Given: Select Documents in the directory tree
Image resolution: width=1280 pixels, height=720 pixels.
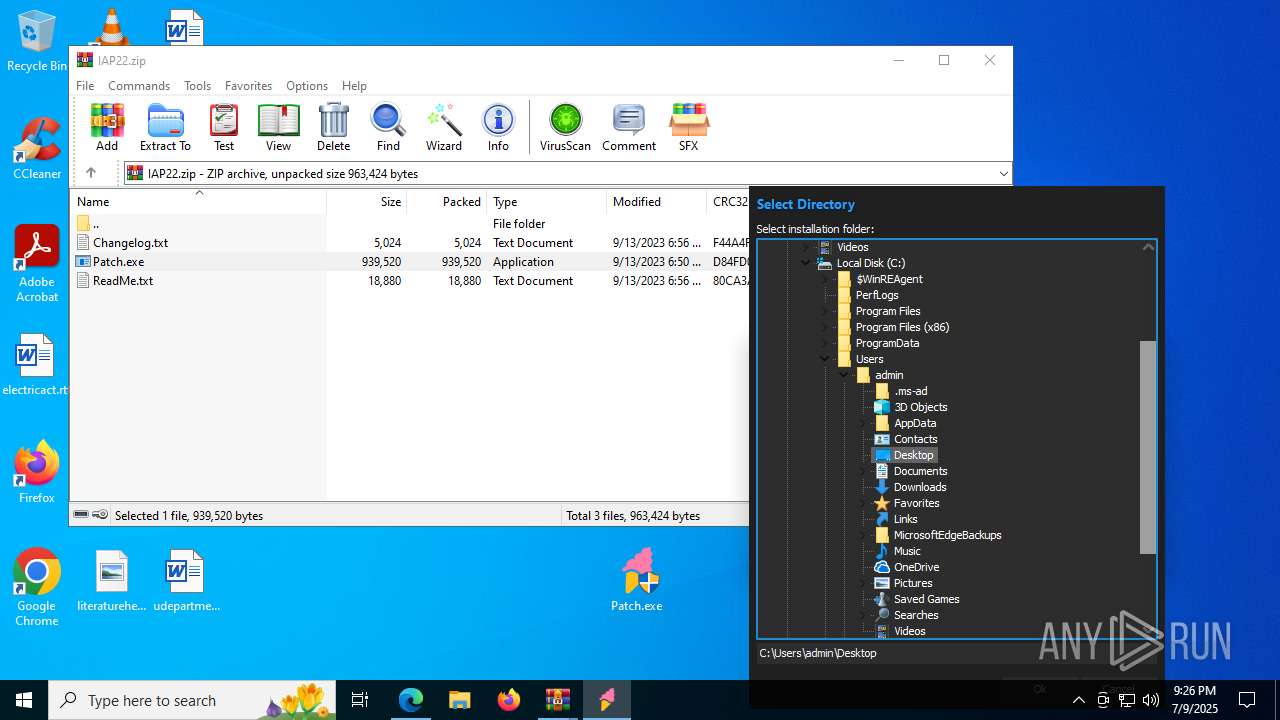Looking at the screenshot, I should pos(920,471).
